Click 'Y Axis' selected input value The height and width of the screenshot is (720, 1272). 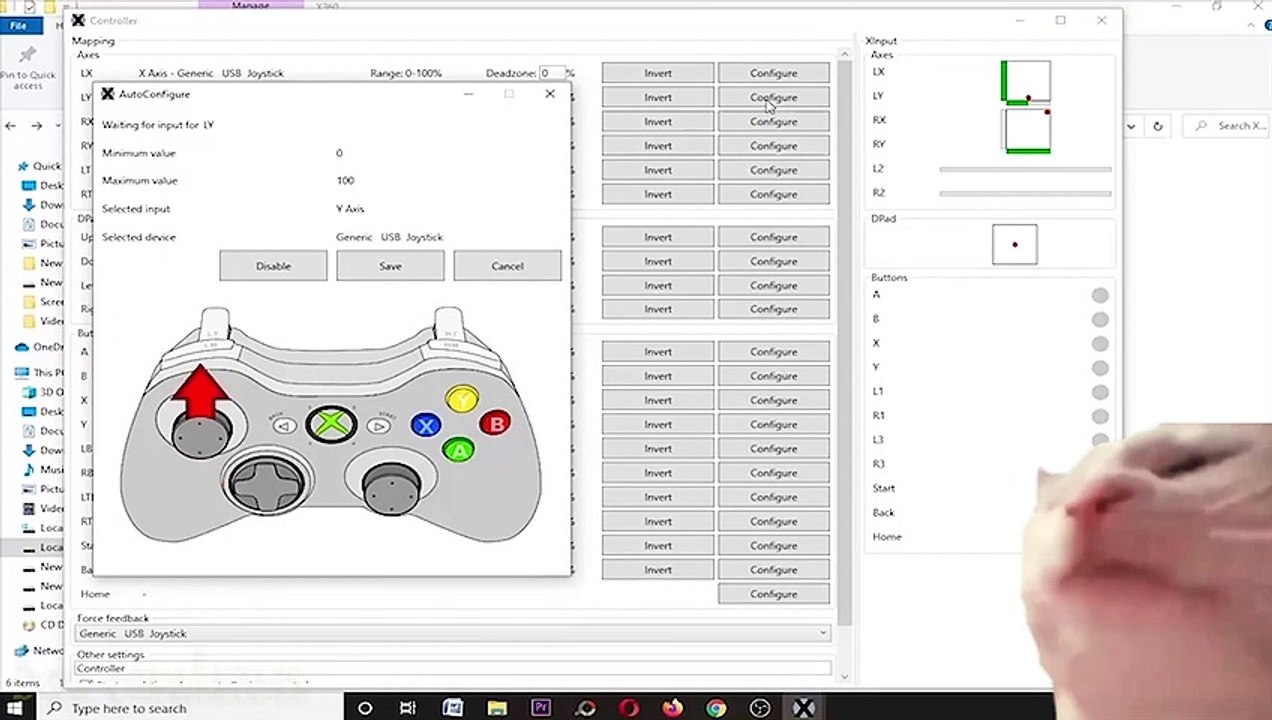click(350, 209)
